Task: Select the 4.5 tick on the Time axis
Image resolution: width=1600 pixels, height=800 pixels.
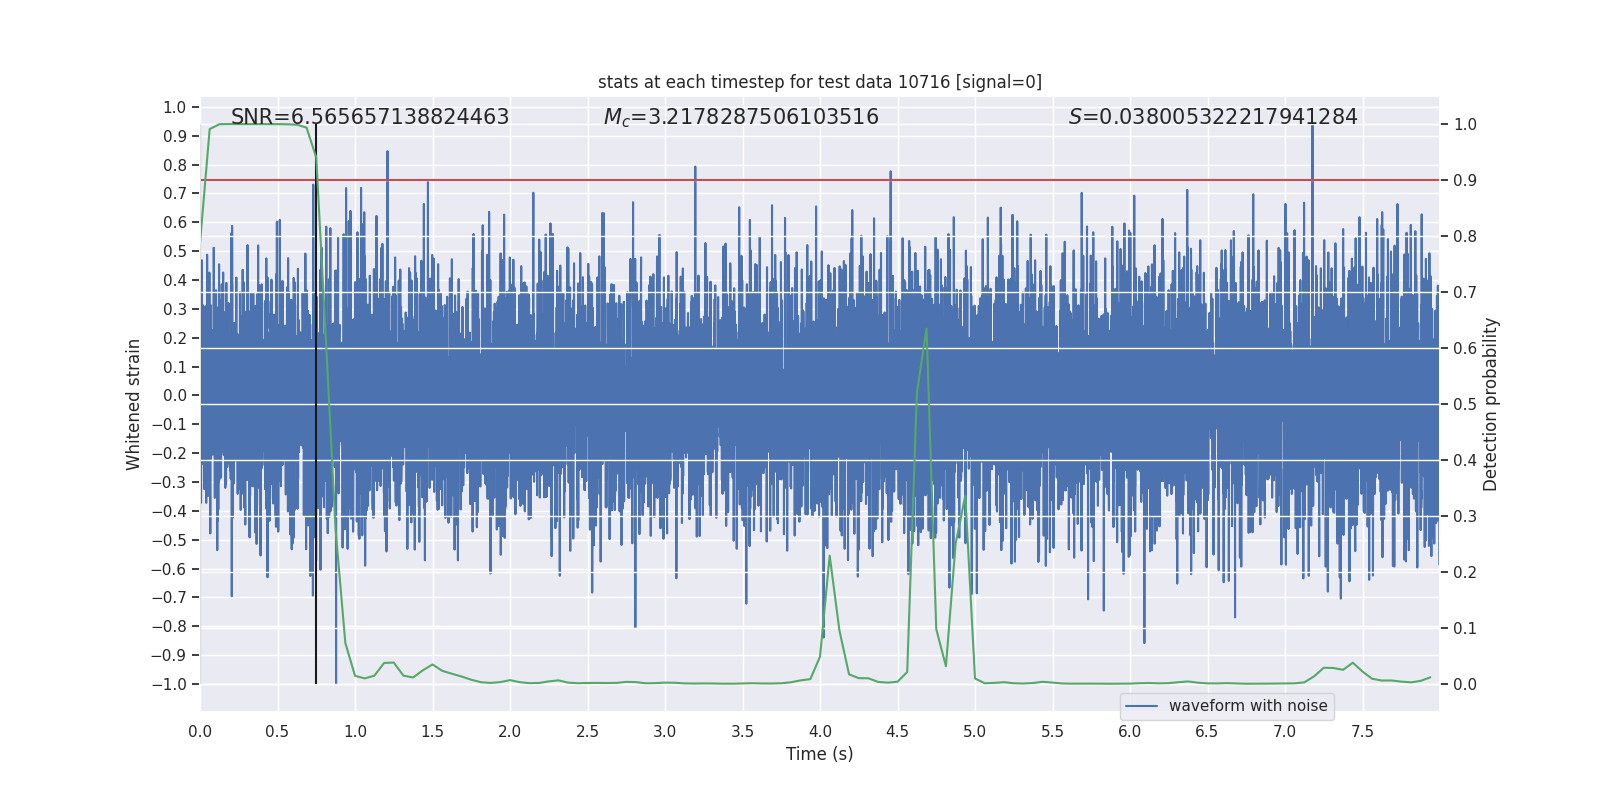Action: click(x=897, y=731)
